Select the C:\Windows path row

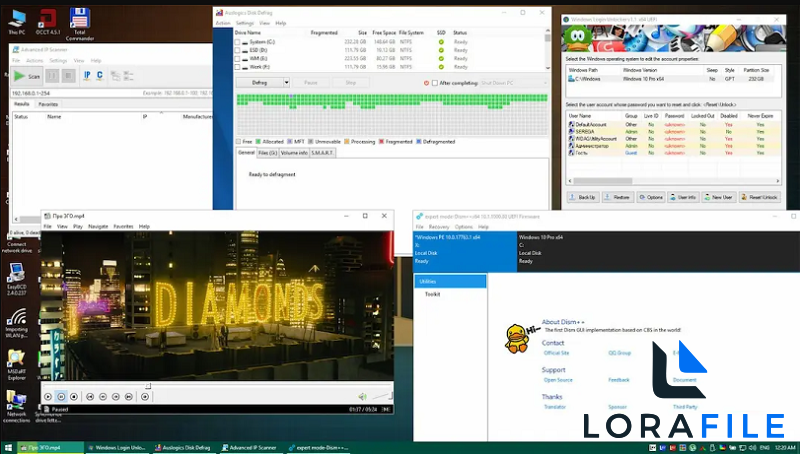pos(673,79)
